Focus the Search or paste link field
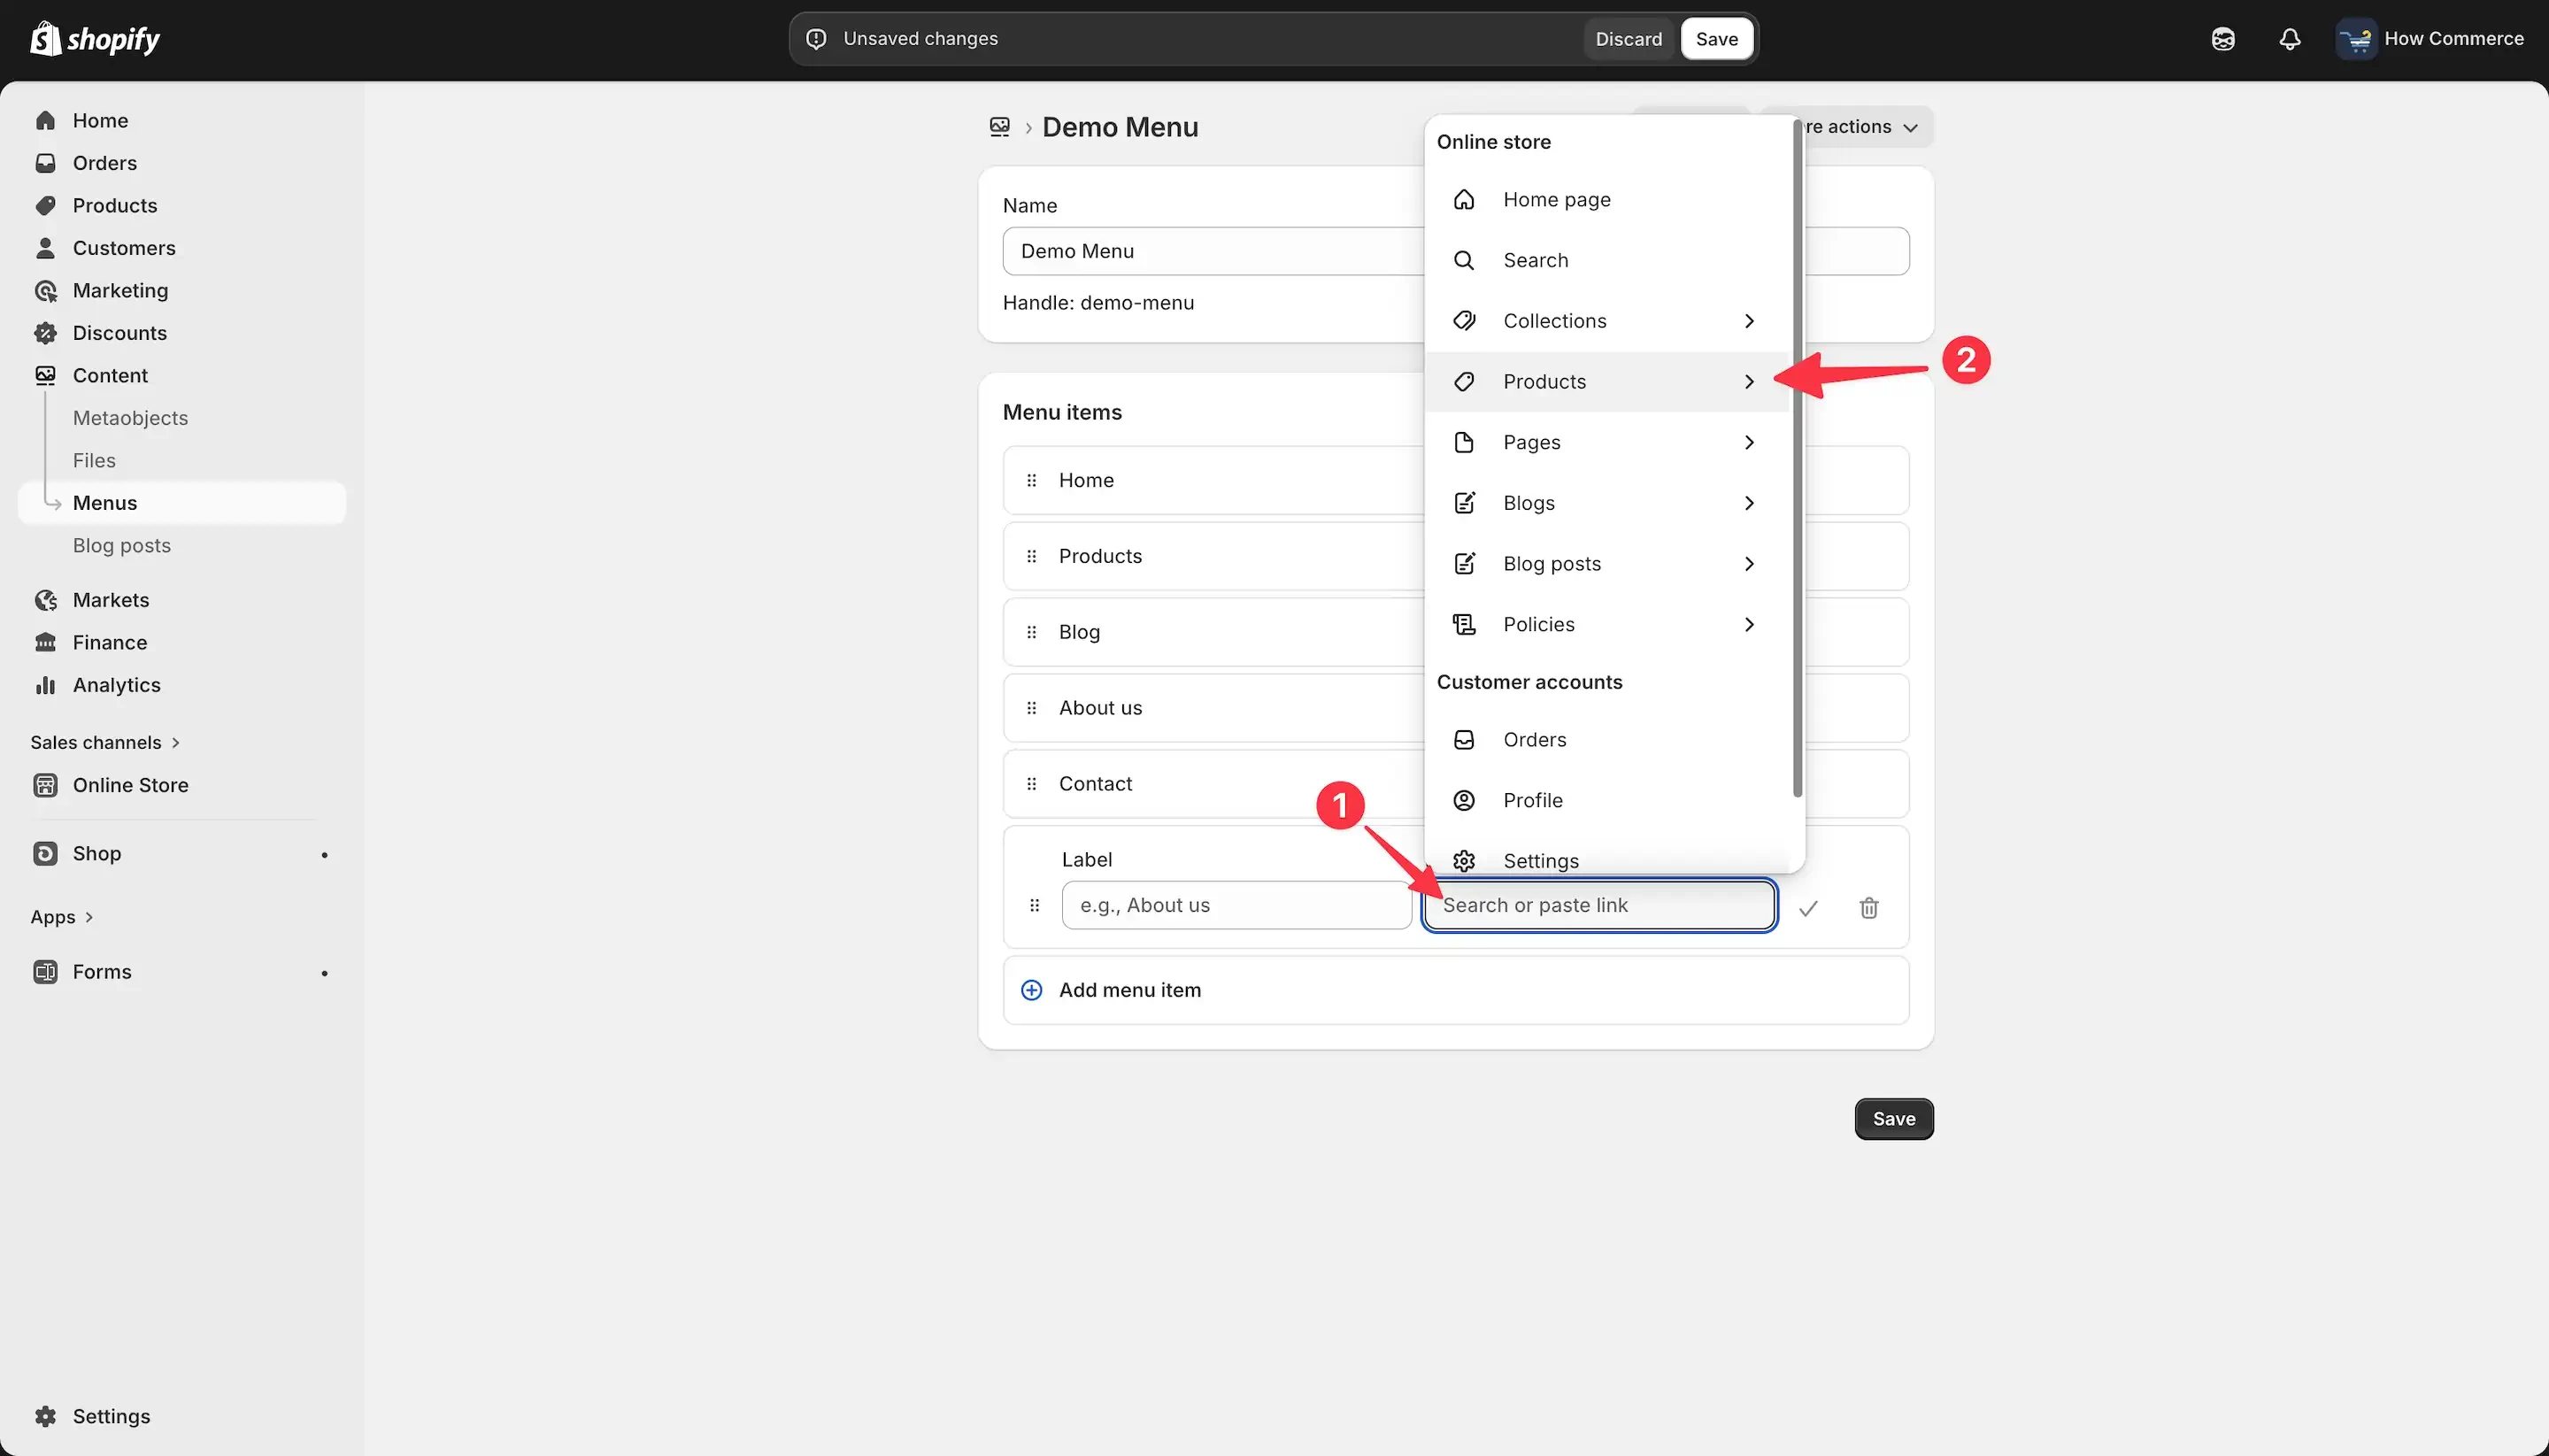This screenshot has height=1456, width=2549. (1599, 905)
